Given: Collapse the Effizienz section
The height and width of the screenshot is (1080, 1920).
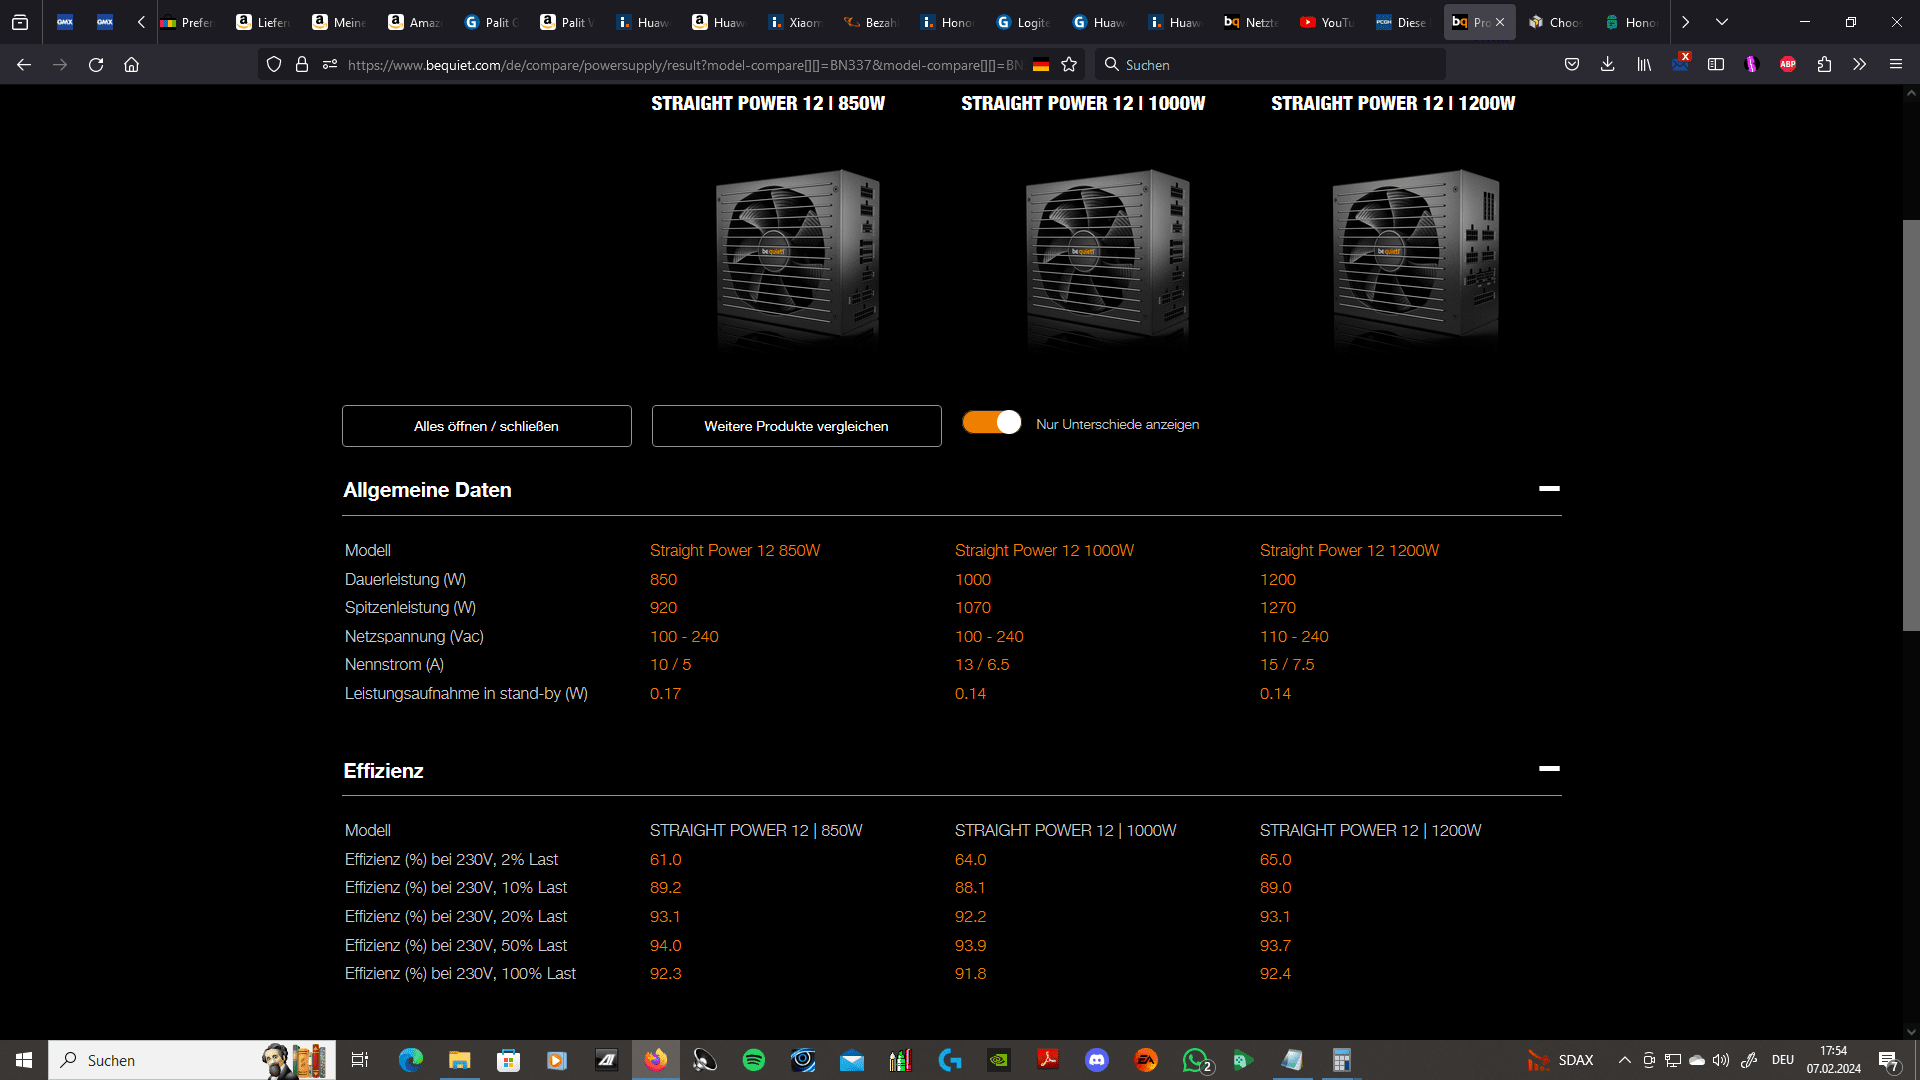Looking at the screenshot, I should (x=1549, y=769).
